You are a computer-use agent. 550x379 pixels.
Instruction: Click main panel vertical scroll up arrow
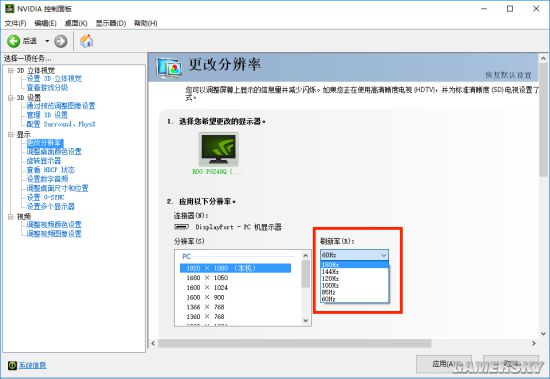pos(543,58)
